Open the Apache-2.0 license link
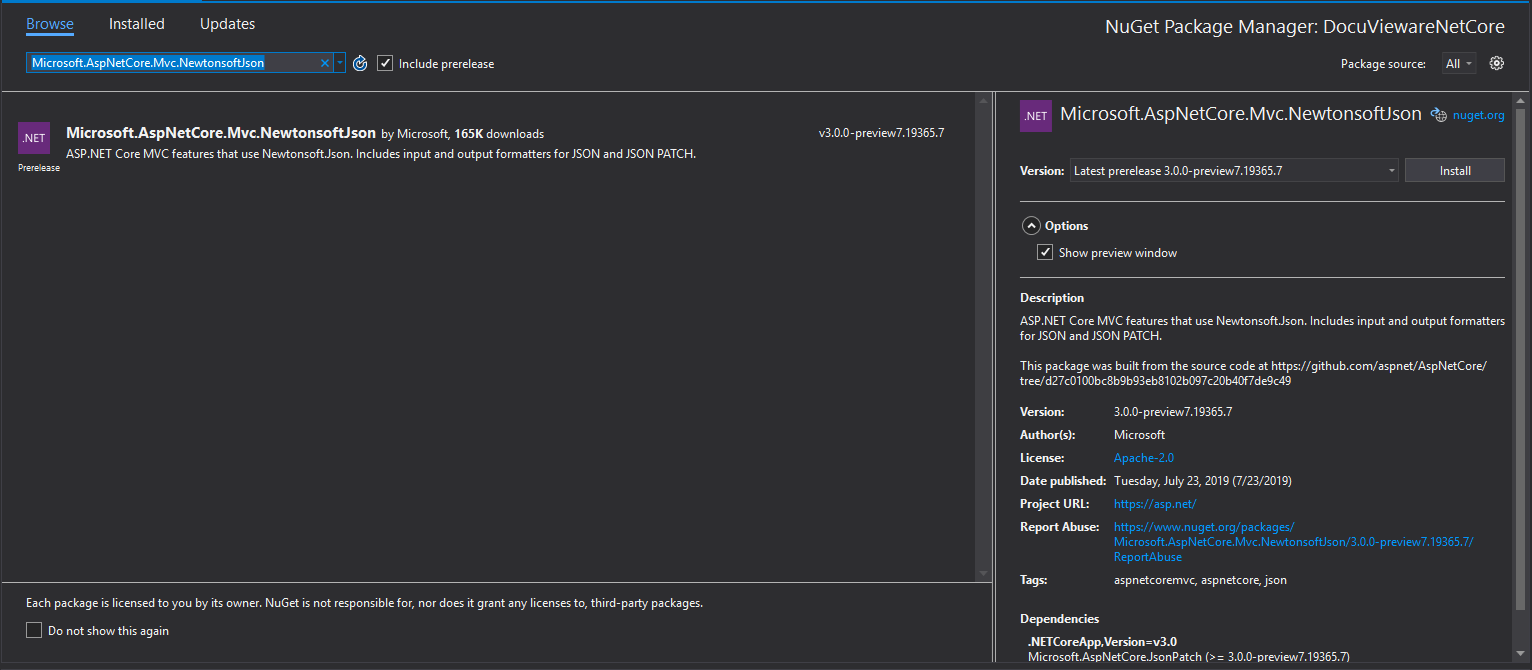 [1143, 457]
